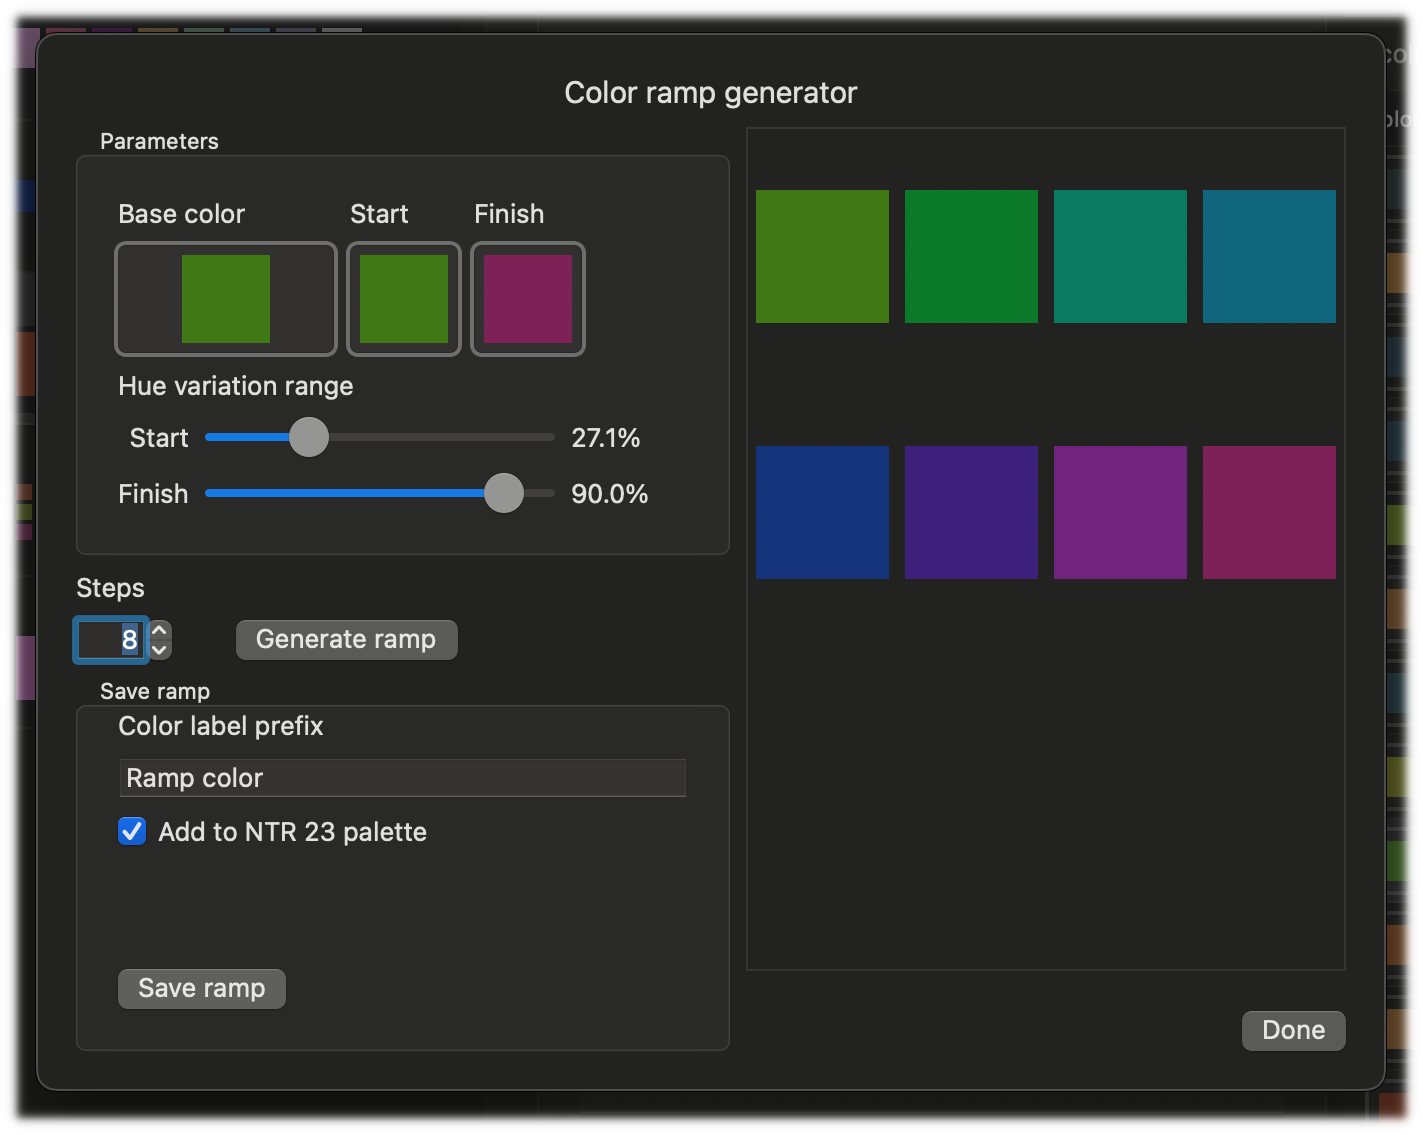The height and width of the screenshot is (1135, 1423).
Task: Uncheck Add to NTR 23 palette
Action: coord(132,832)
